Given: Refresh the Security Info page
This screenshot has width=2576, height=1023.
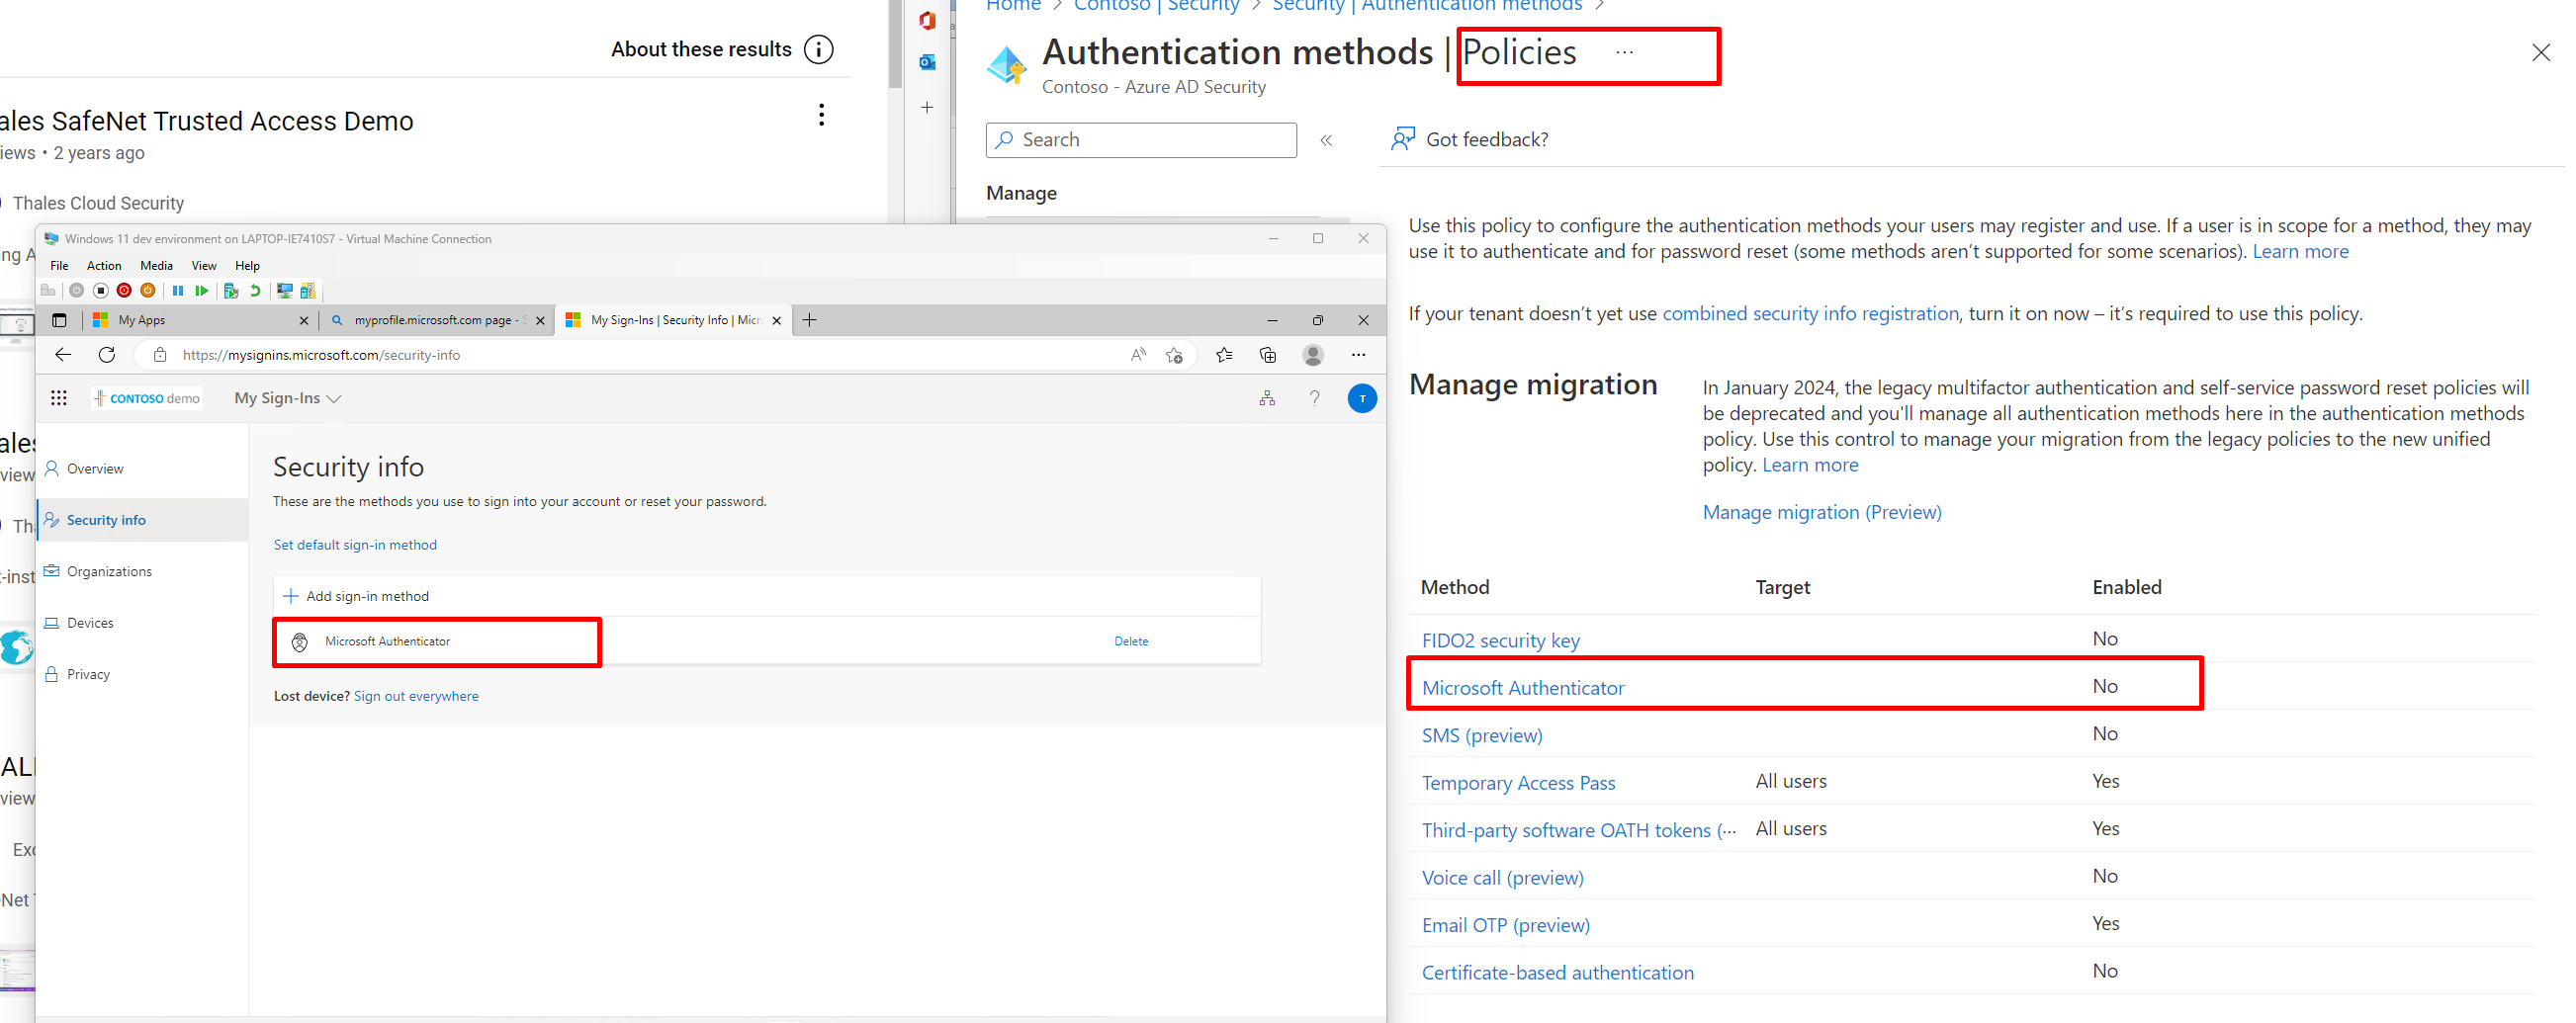Looking at the screenshot, I should [106, 354].
